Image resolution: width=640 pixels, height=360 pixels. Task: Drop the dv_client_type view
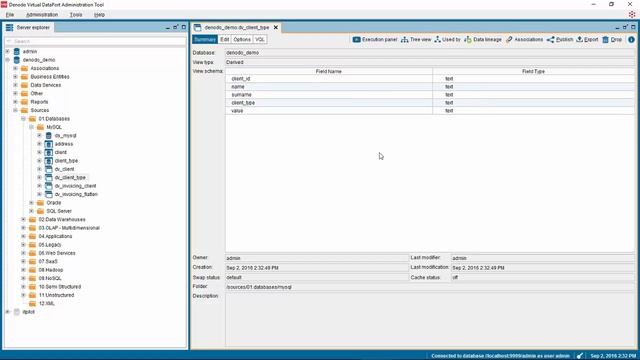(612, 40)
